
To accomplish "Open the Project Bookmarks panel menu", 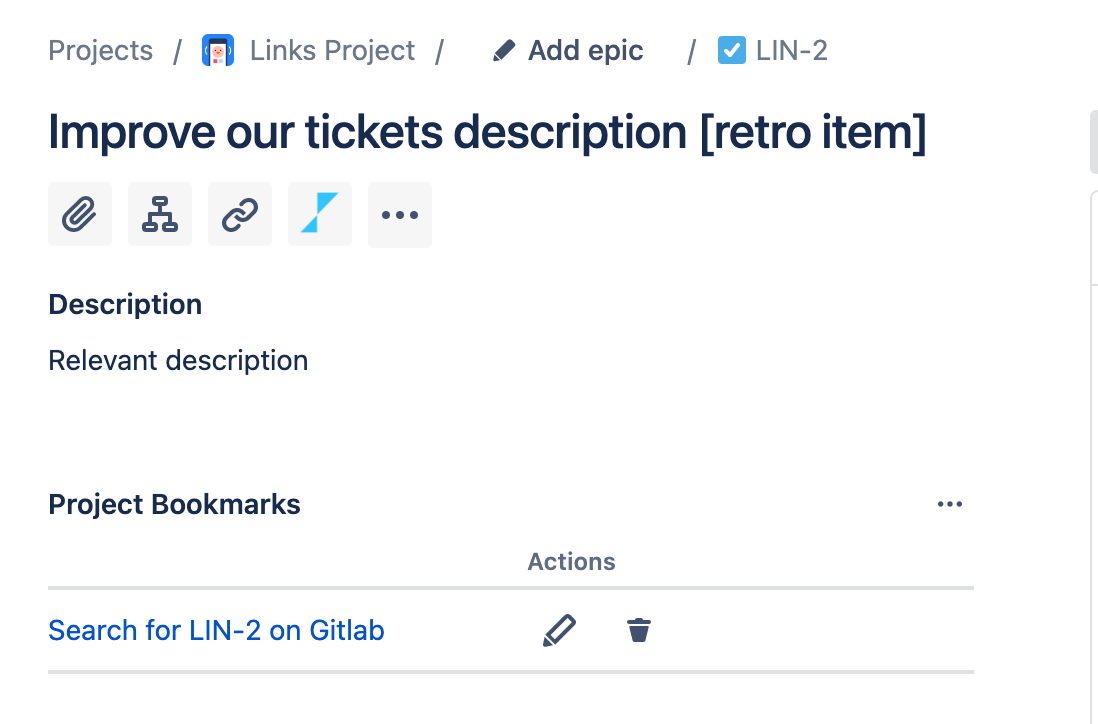I will [x=949, y=504].
